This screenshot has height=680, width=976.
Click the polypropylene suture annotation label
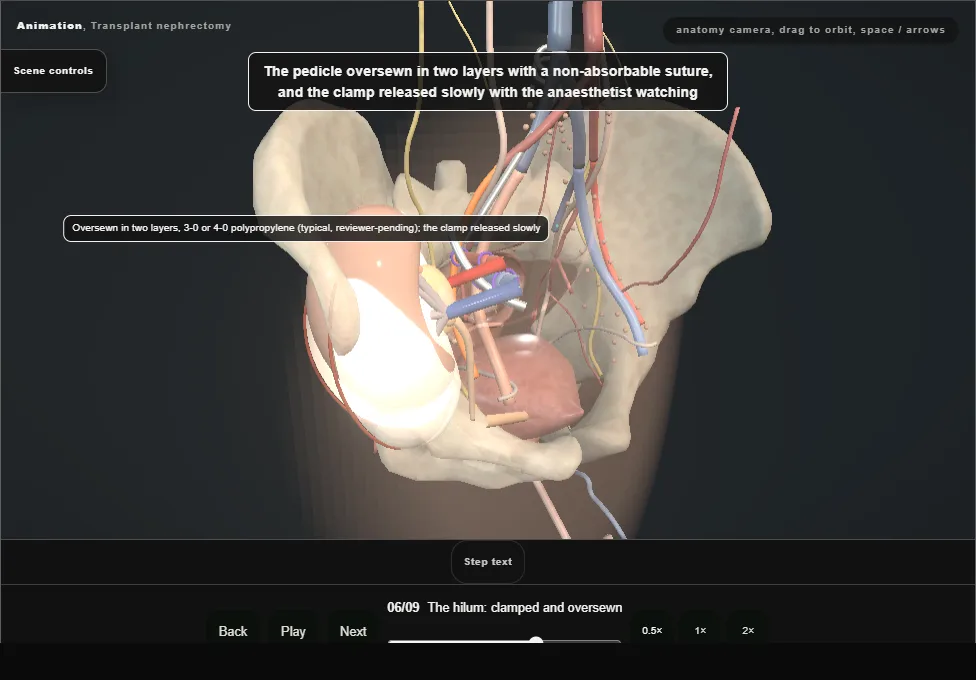point(306,229)
